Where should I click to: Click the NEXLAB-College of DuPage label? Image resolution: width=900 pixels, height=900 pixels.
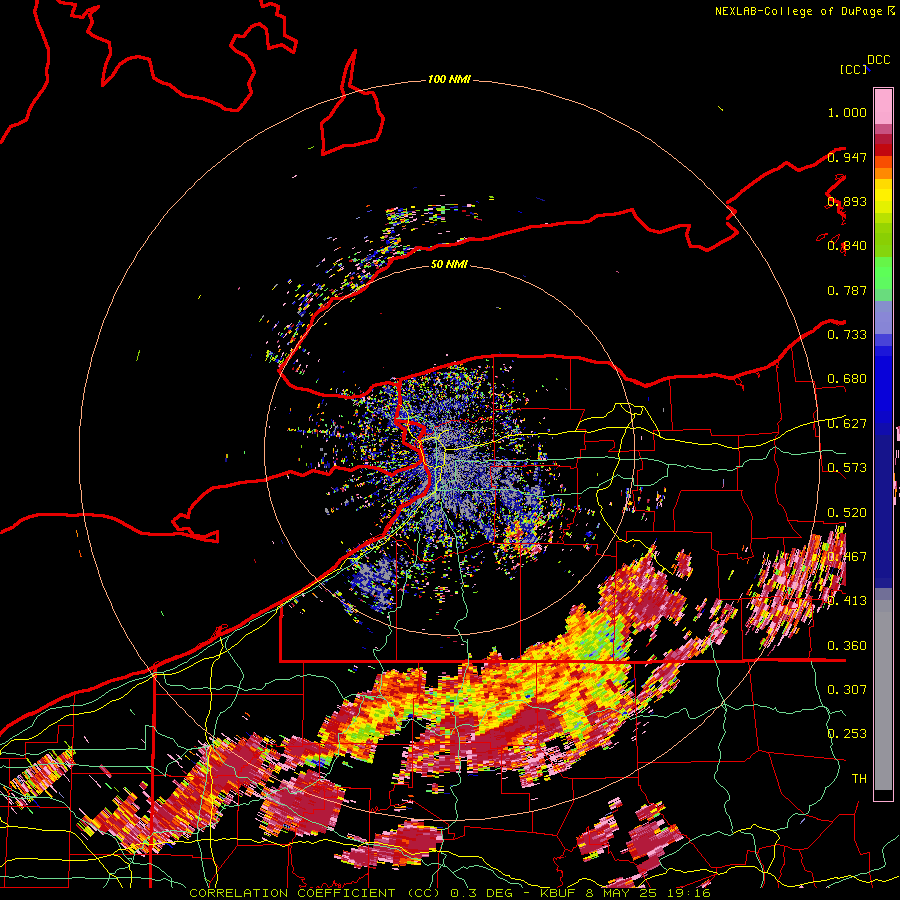point(798,11)
